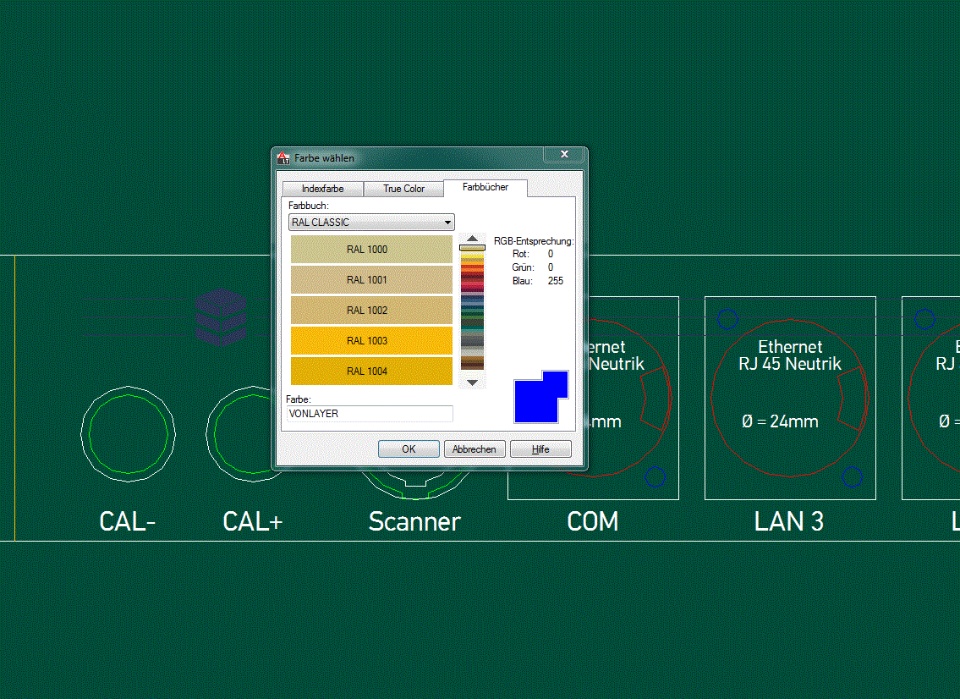Pick the RAL 1001 color swatch
The height and width of the screenshot is (699, 960).
point(371,280)
